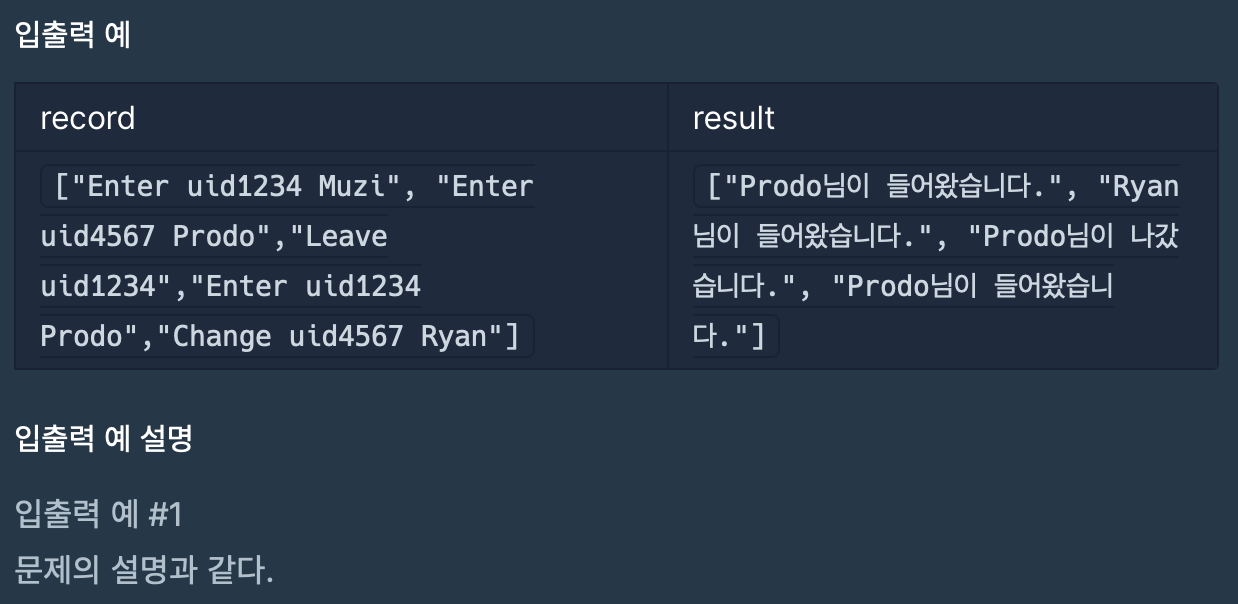The height and width of the screenshot is (604, 1238).
Task: Click the 문제의 설명과 같다. sentence
Action: pyautogui.click(x=144, y=570)
